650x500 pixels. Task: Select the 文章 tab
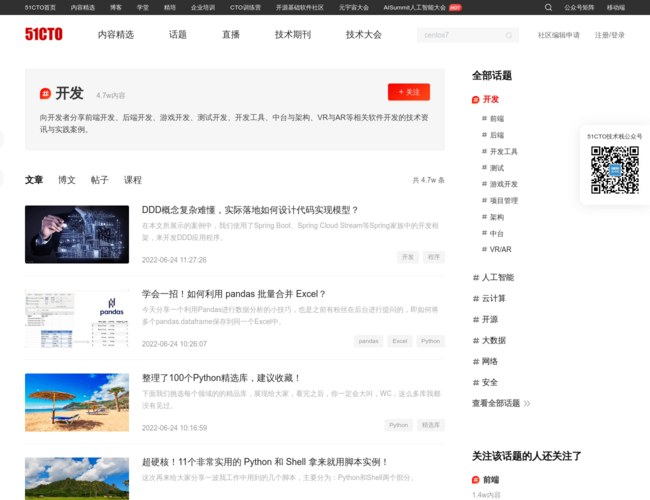click(34, 180)
